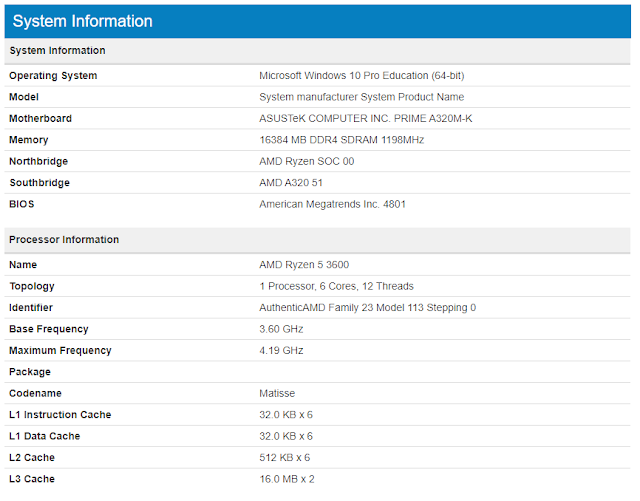Image resolution: width=640 pixels, height=501 pixels.
Task: Select the 6 Cores, 12 Threads value
Action: click(x=336, y=286)
